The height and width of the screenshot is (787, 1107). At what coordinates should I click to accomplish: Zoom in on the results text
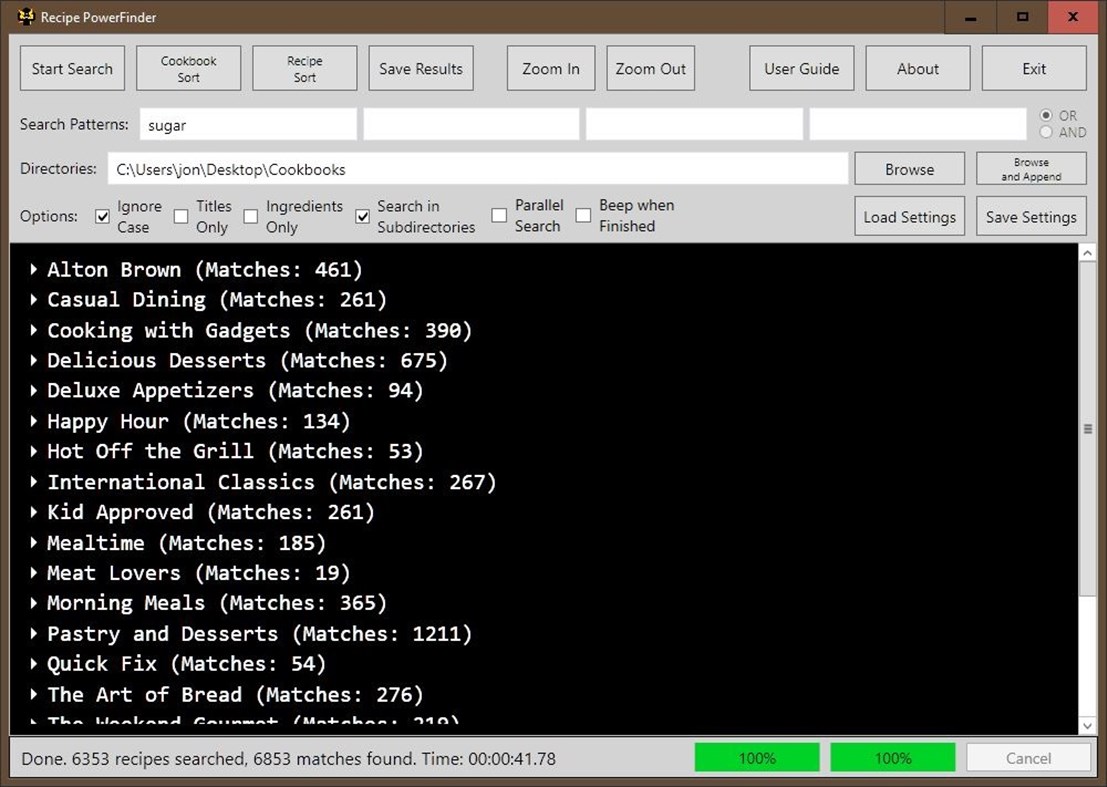pos(550,68)
